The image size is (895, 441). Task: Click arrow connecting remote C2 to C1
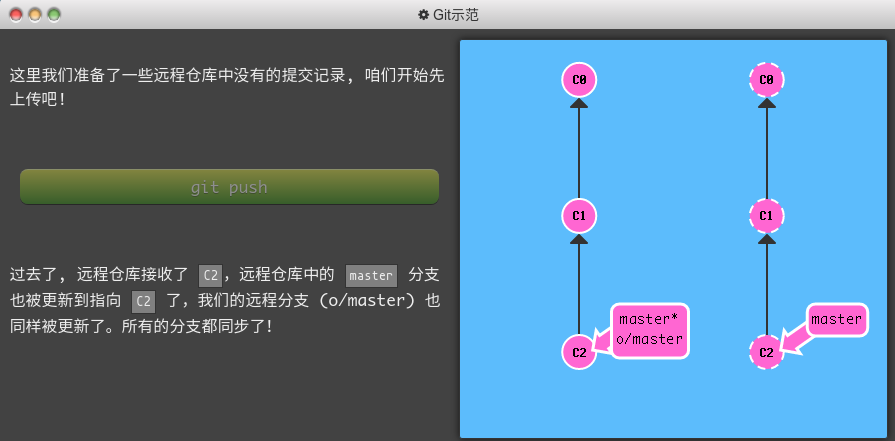point(766,284)
